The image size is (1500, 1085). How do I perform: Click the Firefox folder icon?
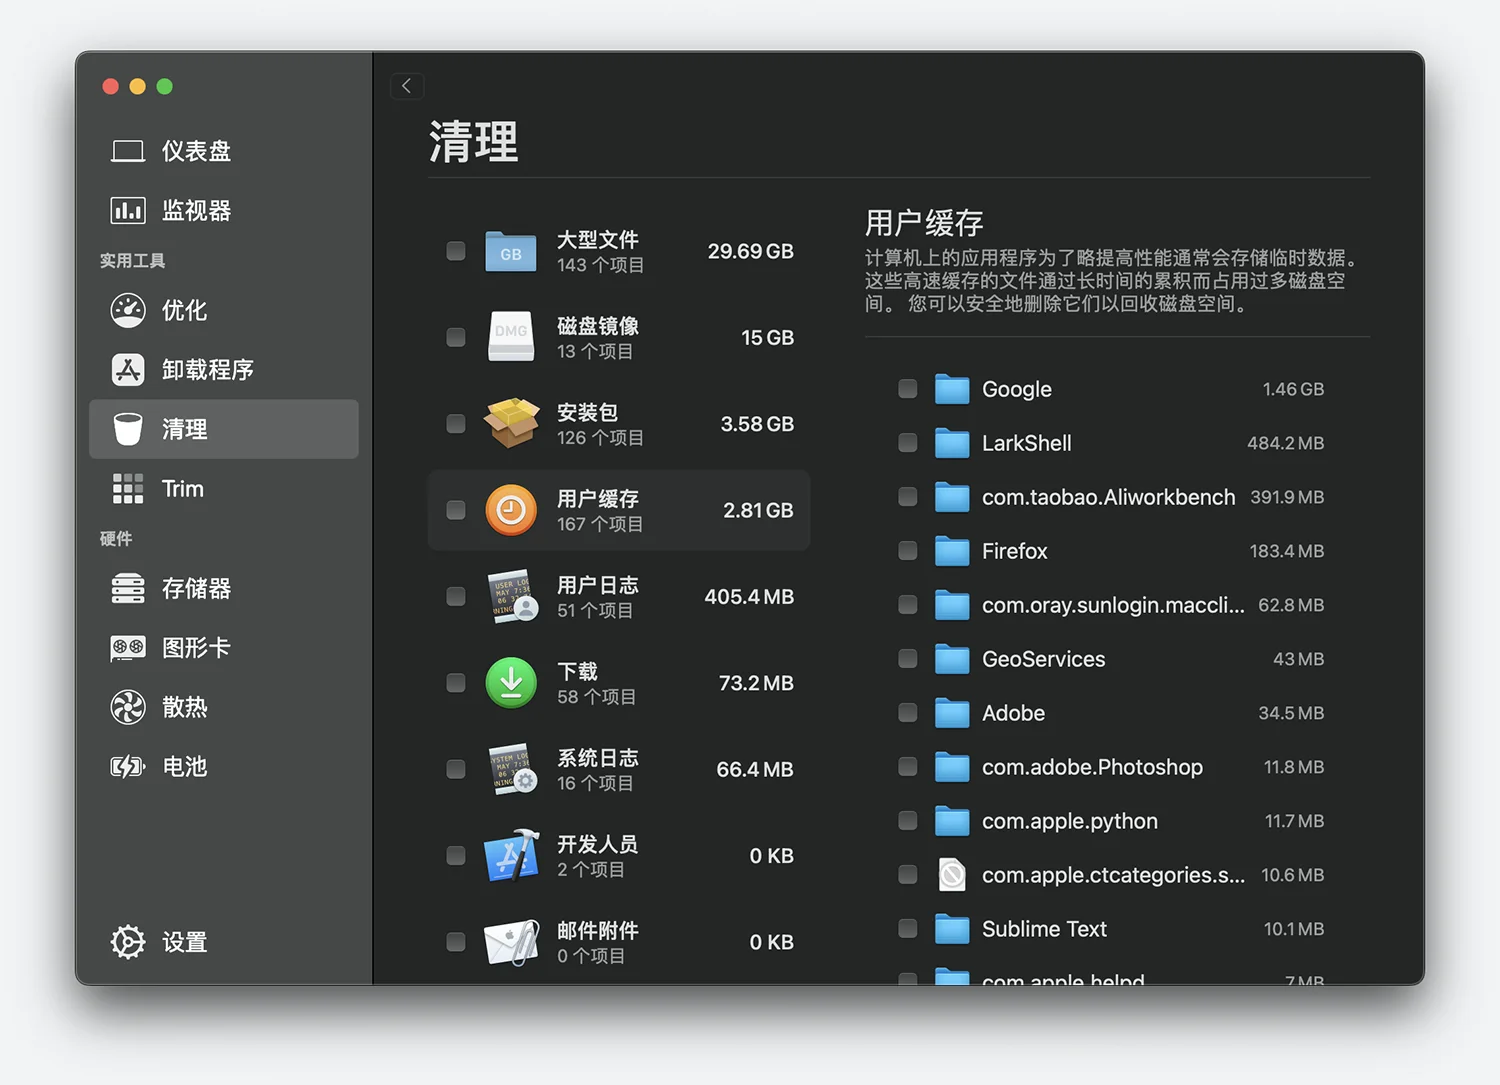coord(952,551)
